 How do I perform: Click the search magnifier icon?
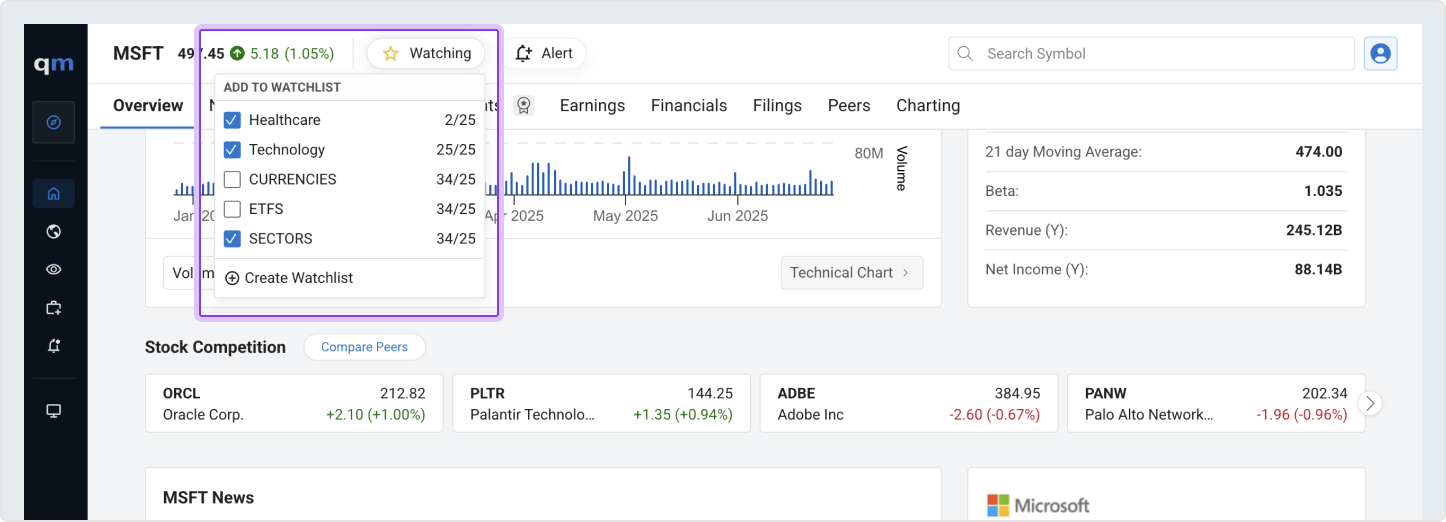pos(965,53)
